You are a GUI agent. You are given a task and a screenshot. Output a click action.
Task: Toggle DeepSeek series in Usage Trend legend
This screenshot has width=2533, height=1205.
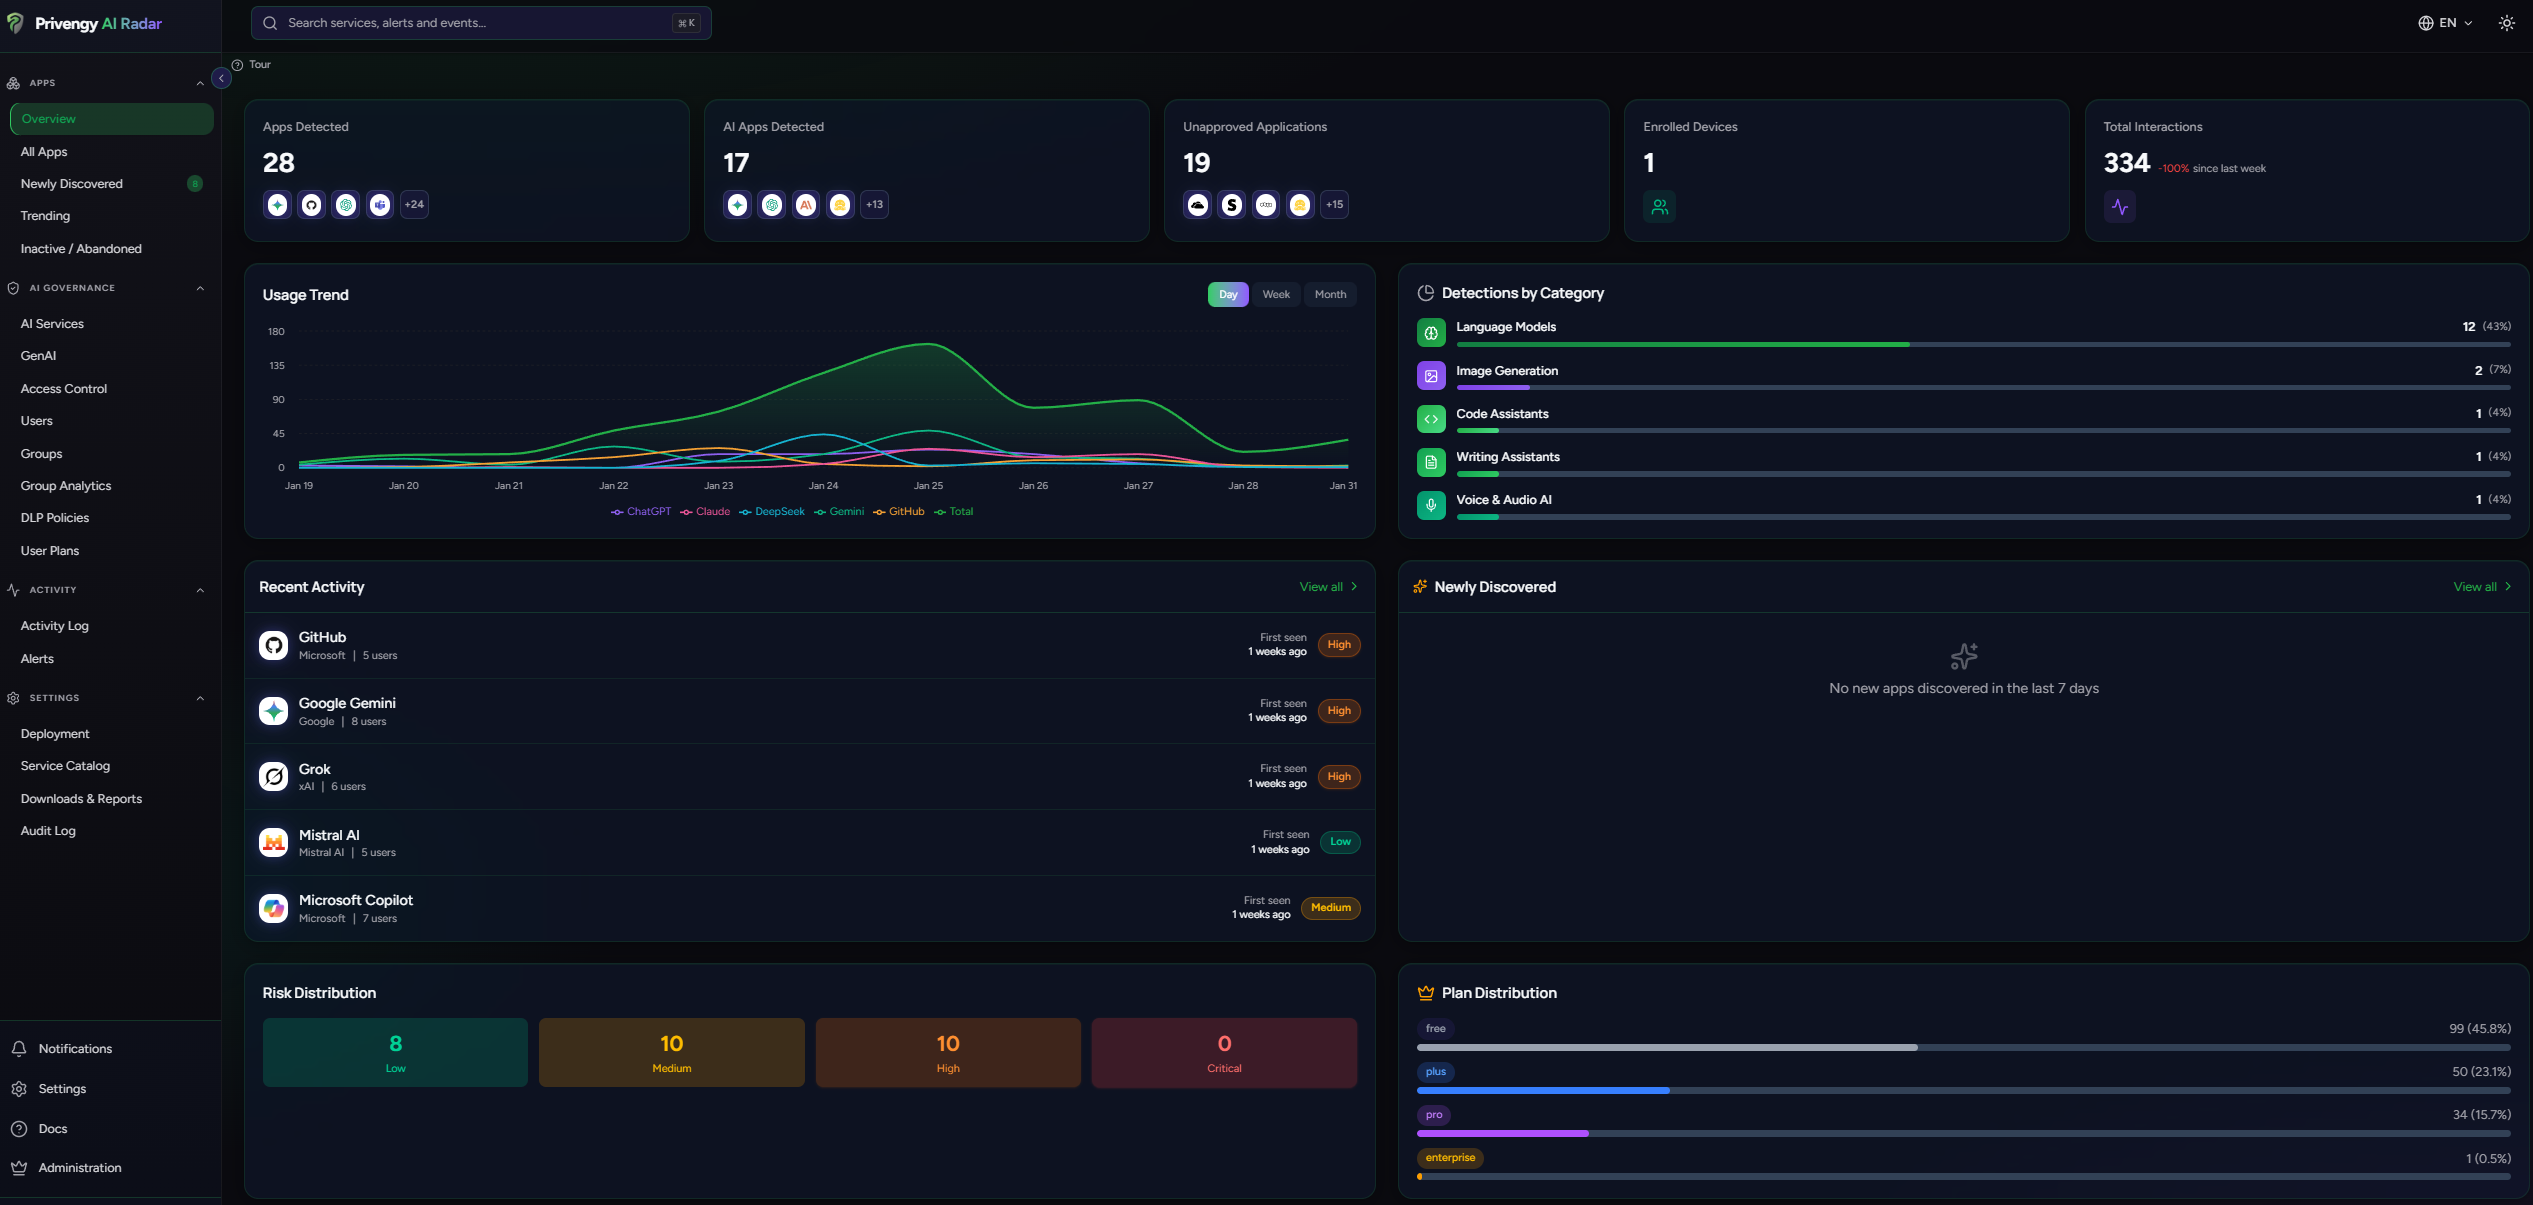(x=772, y=511)
